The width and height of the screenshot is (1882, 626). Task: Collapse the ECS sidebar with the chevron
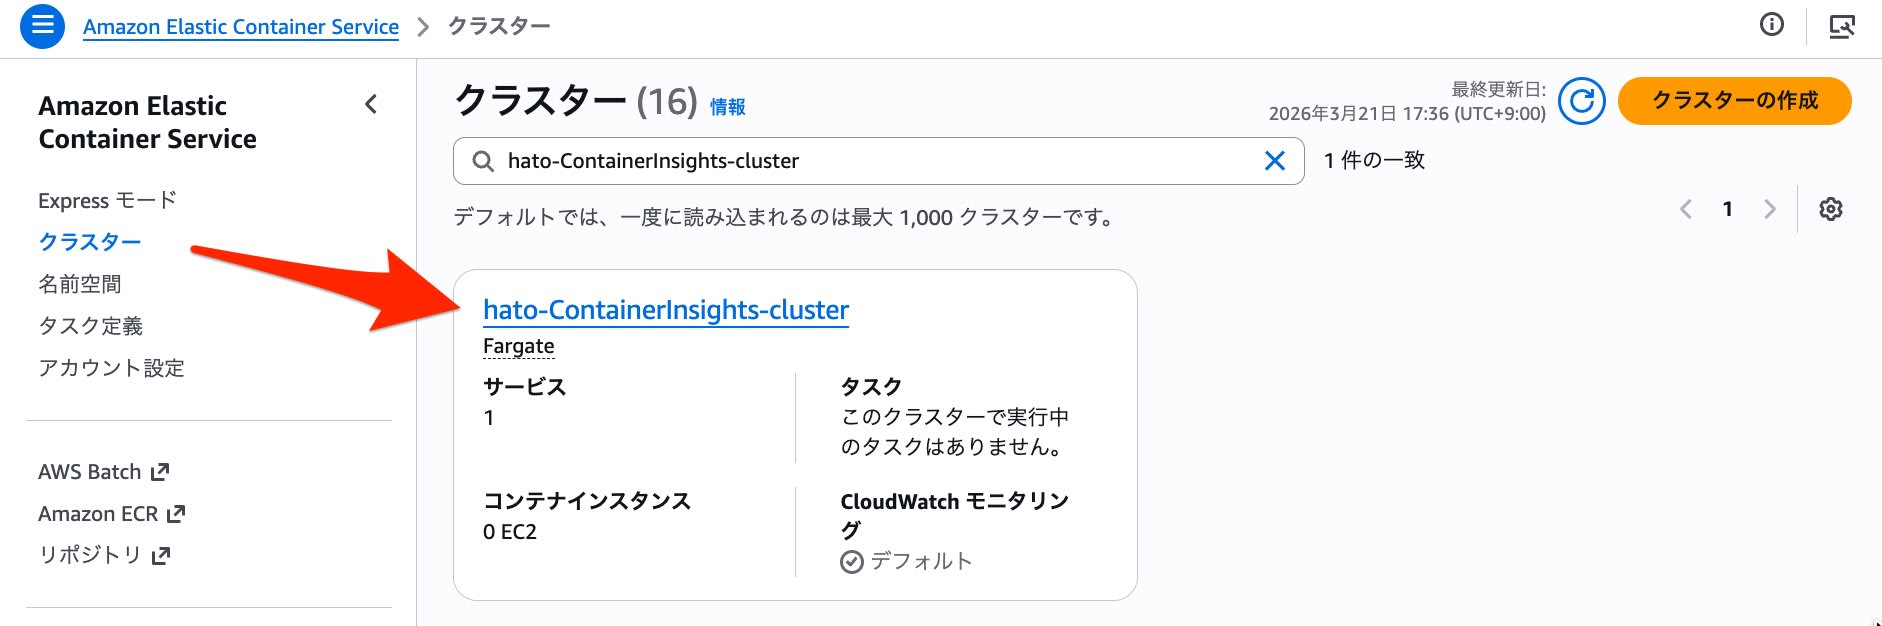click(372, 104)
